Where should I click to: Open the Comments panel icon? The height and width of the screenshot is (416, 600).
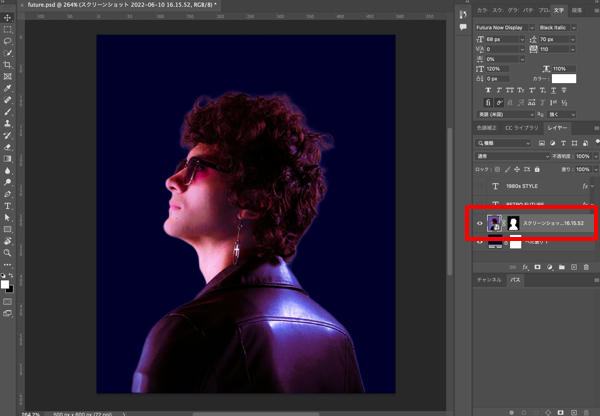coord(463,27)
